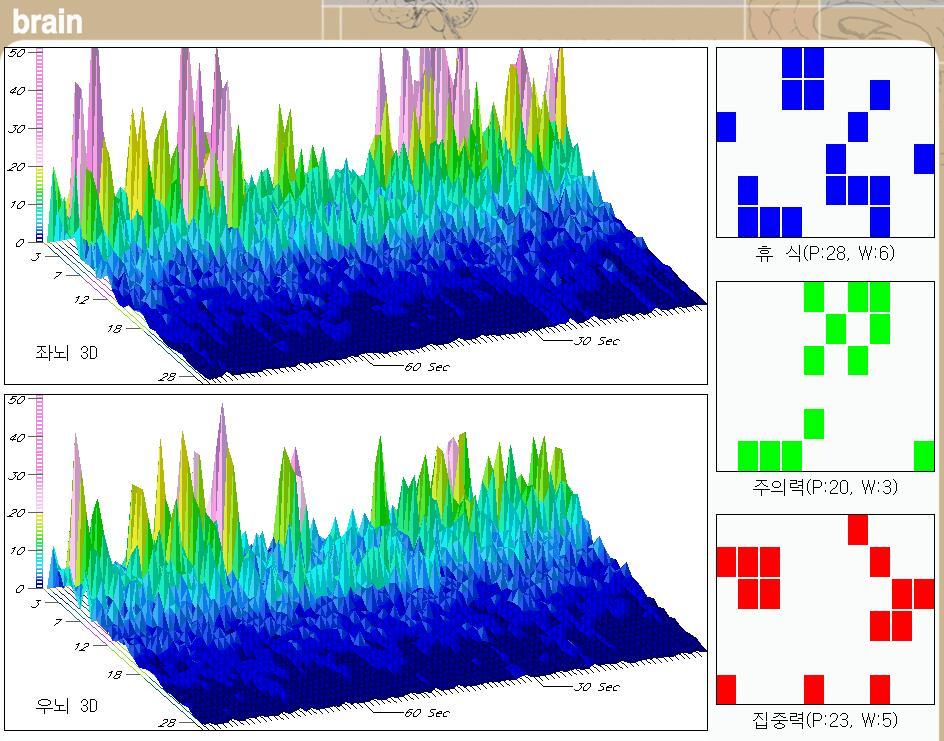
Task: Click the 60 Sec marker on the 우뇌 chart
Action: [x=425, y=713]
